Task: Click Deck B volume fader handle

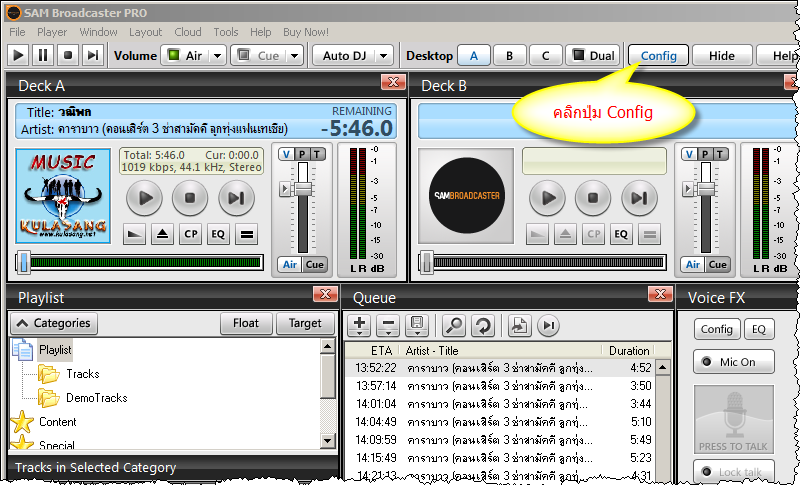Action: pos(706,189)
